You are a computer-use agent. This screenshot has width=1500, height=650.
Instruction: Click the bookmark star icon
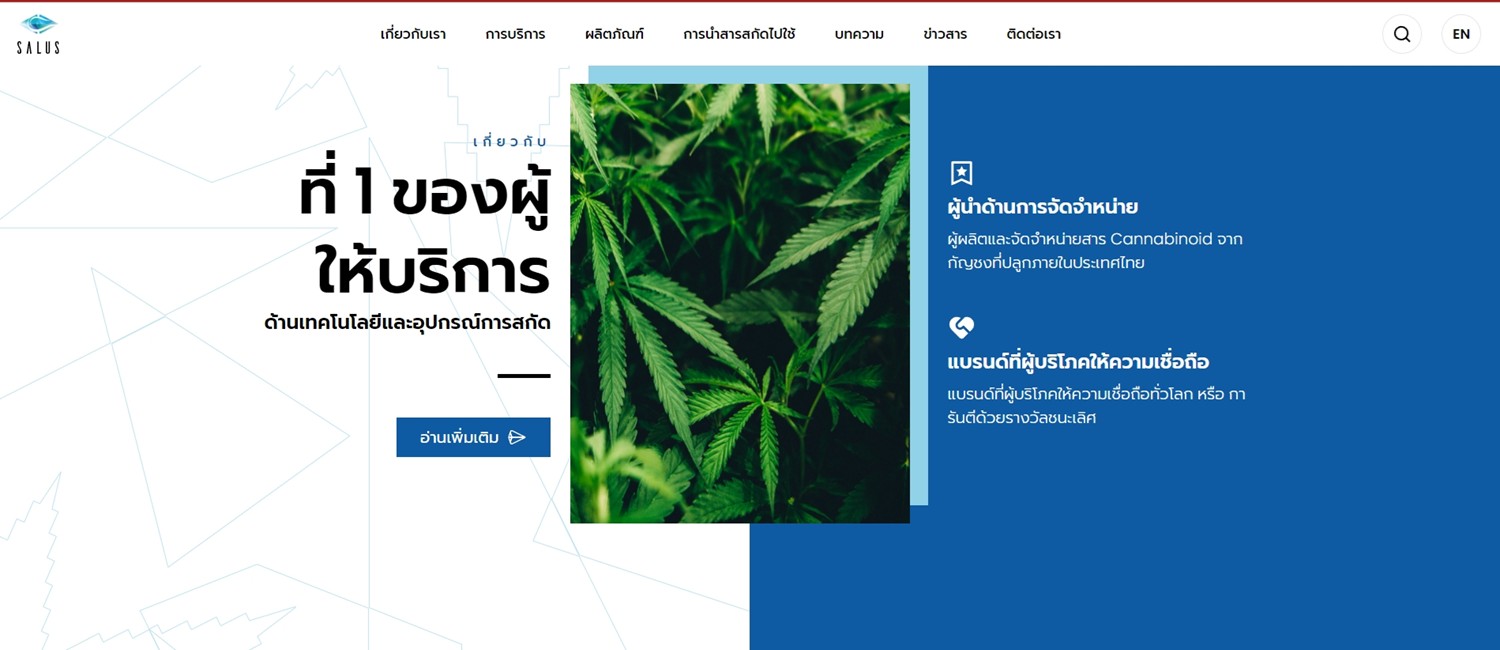961,173
